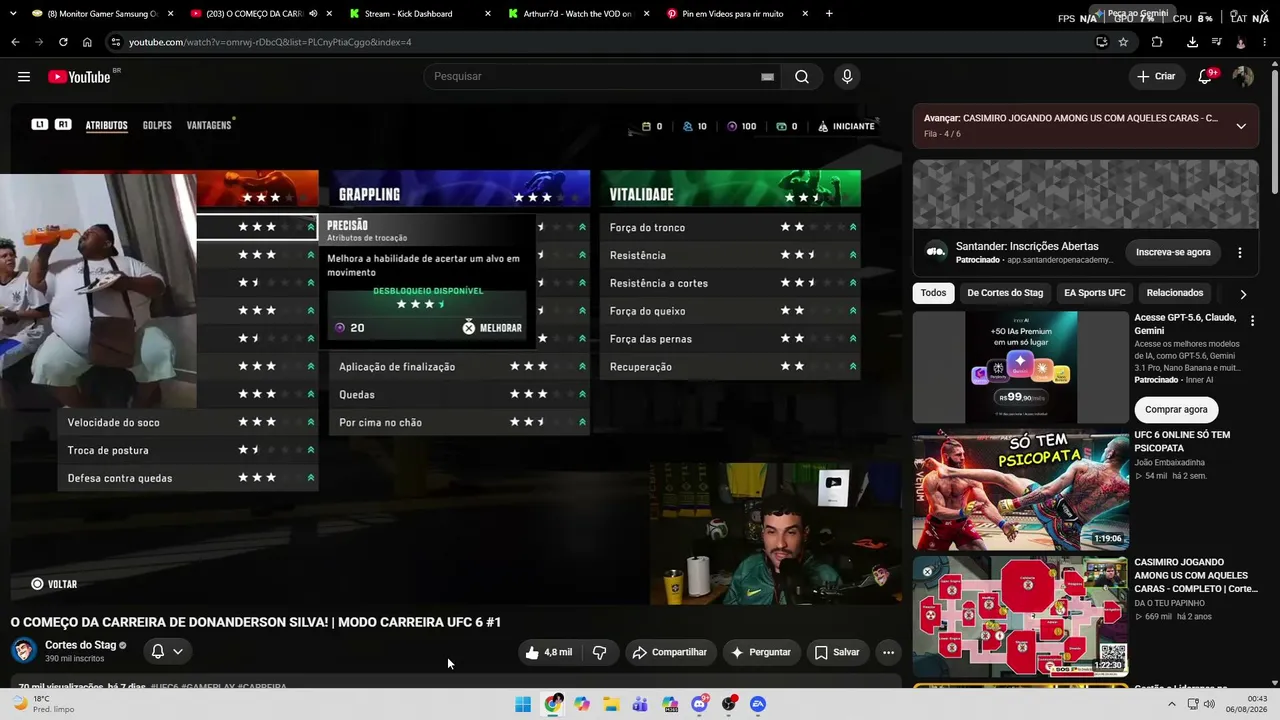Screen dimensions: 1280x720
Task: Expand the playlist queue panel
Action: [1241, 126]
